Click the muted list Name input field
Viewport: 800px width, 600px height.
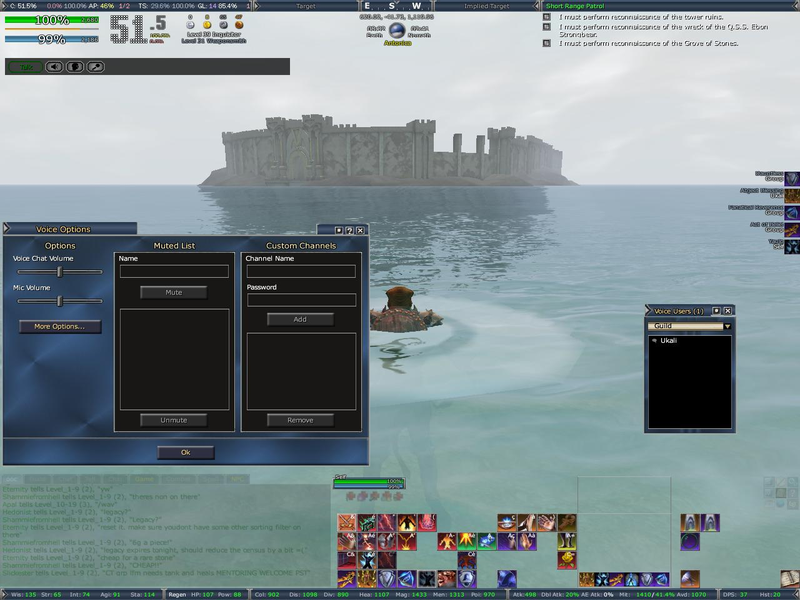pyautogui.click(x=174, y=272)
